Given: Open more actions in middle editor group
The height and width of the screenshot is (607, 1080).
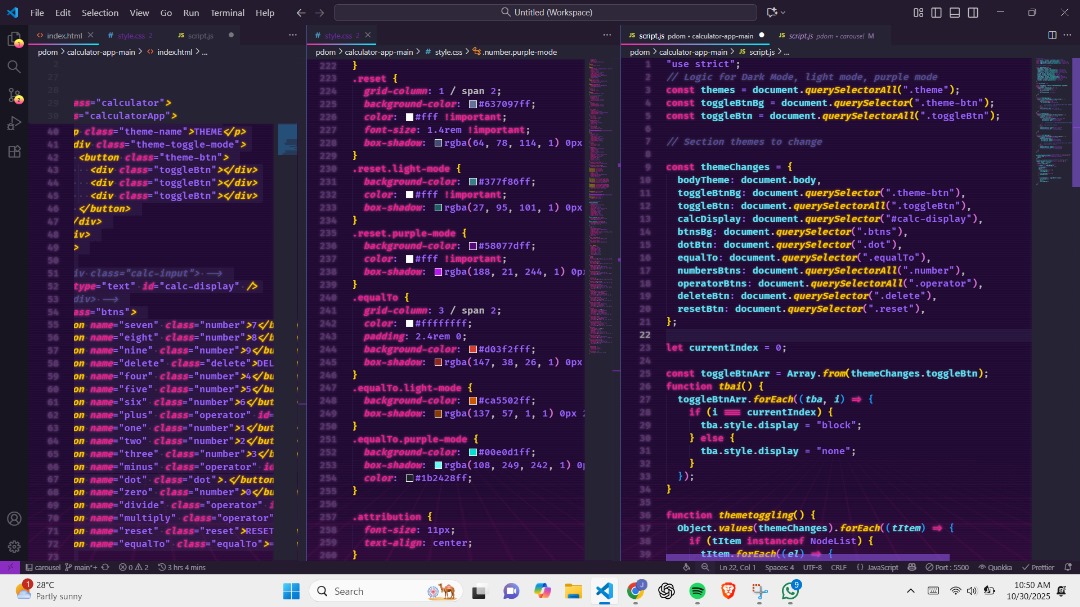Looking at the screenshot, I should (x=607, y=35).
